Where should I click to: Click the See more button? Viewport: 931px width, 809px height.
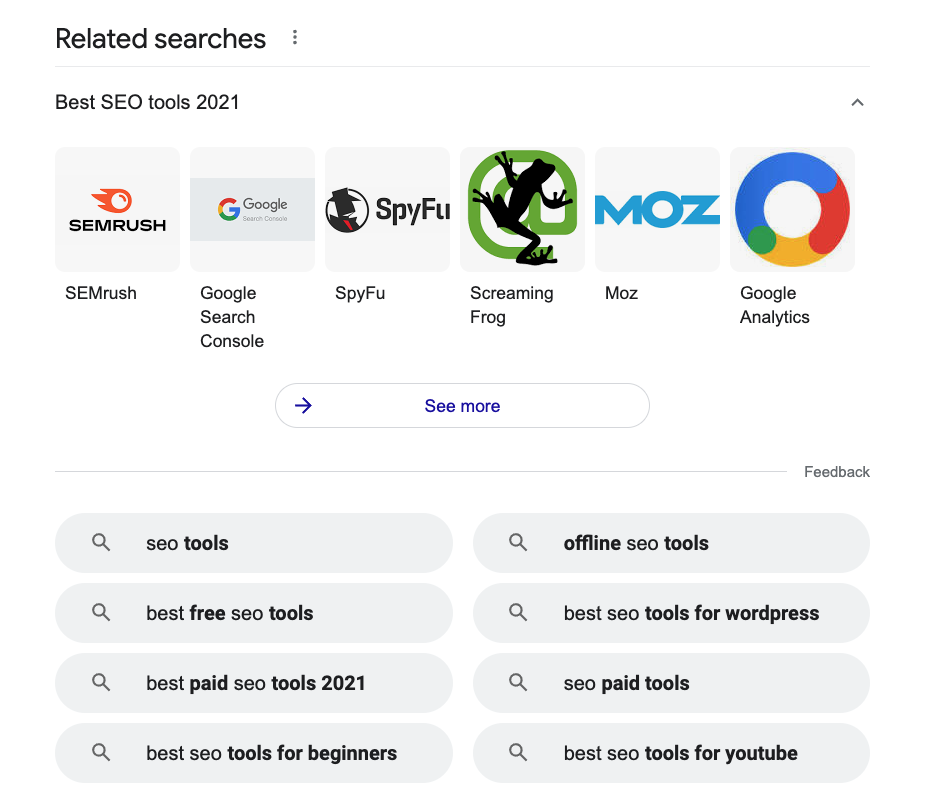tap(462, 406)
